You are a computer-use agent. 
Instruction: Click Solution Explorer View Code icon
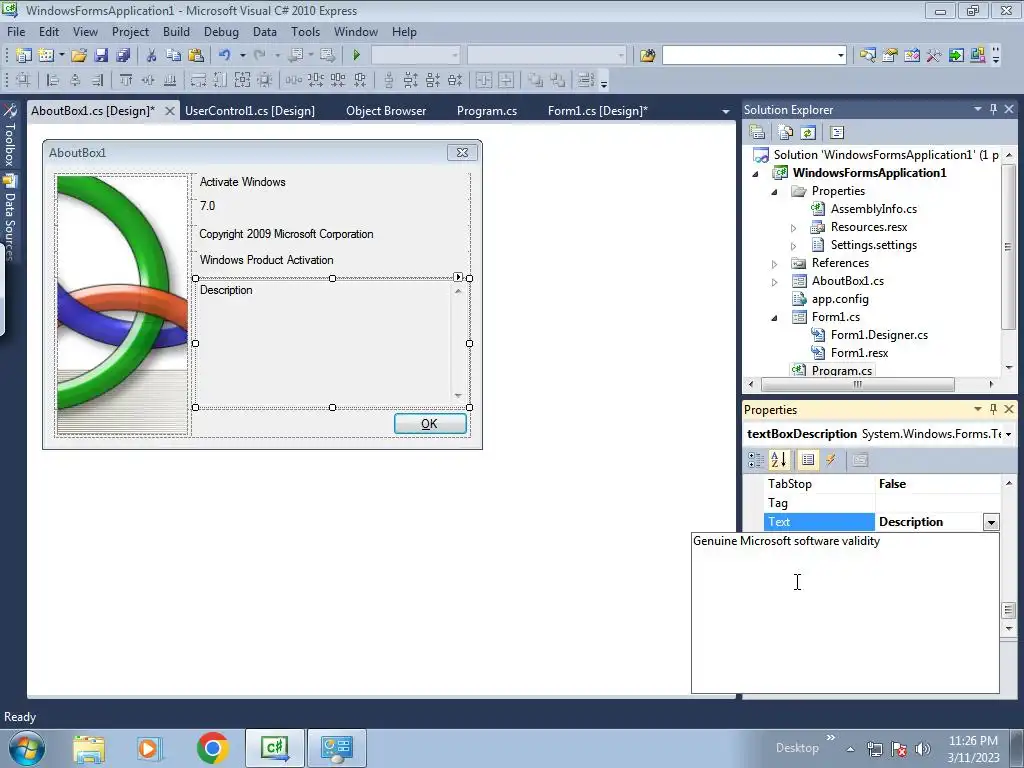click(837, 133)
